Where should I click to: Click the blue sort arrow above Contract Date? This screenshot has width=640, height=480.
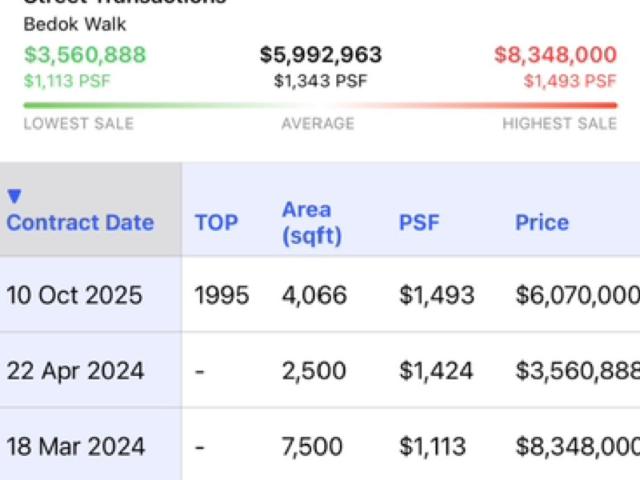(x=14, y=196)
